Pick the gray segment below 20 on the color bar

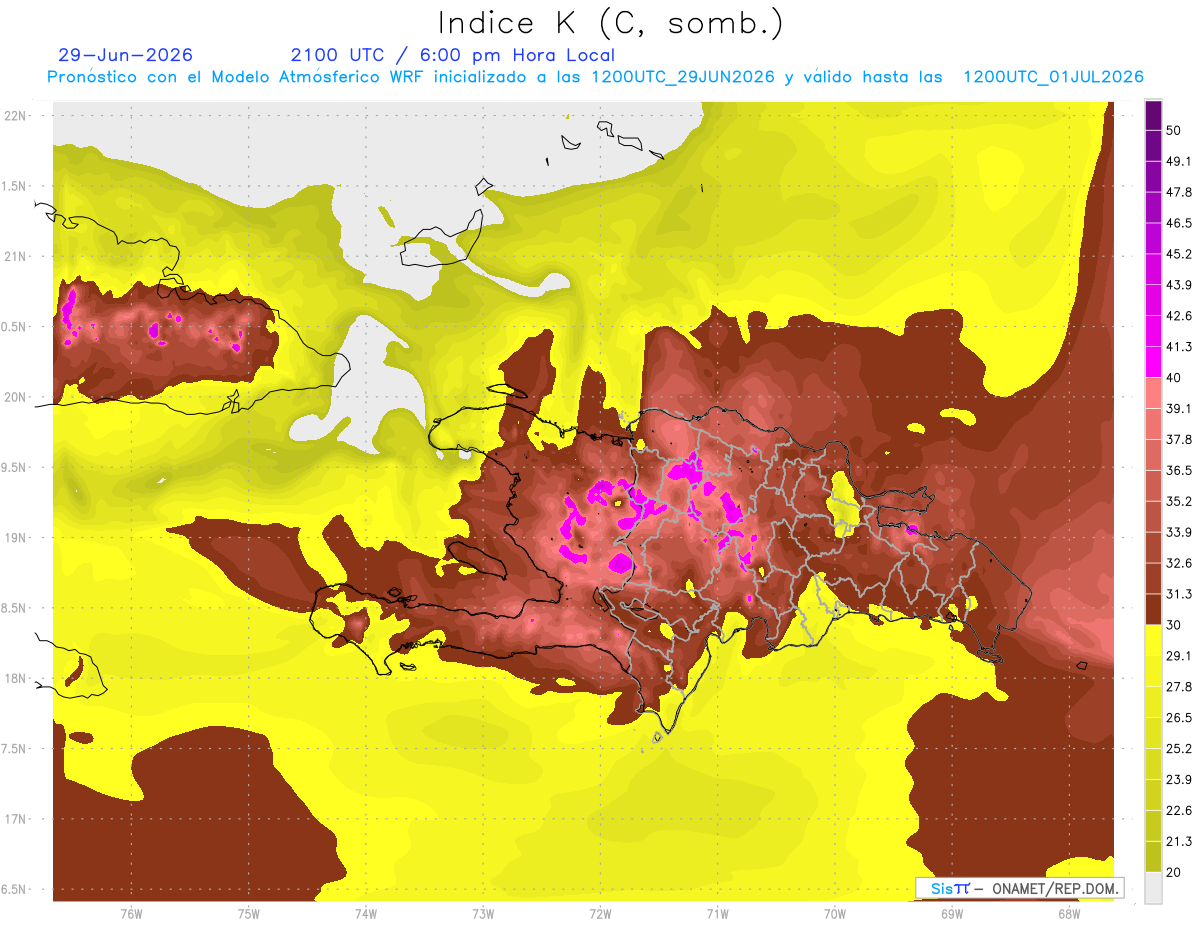[1153, 888]
